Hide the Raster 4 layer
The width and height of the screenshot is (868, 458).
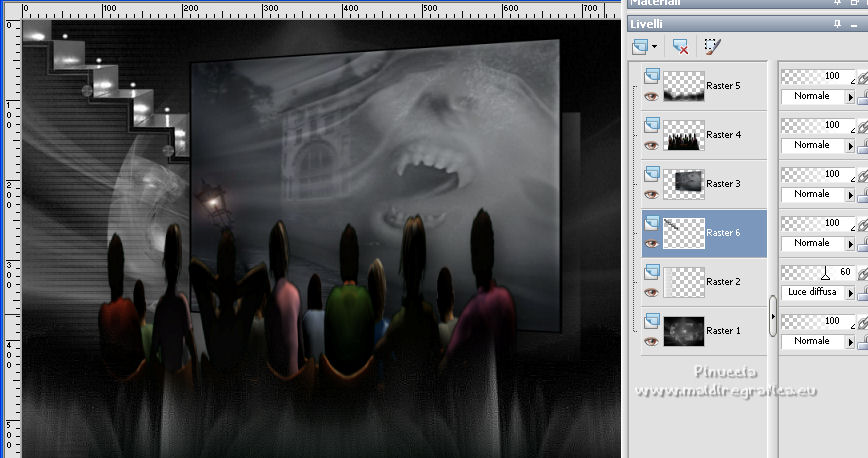(652, 146)
